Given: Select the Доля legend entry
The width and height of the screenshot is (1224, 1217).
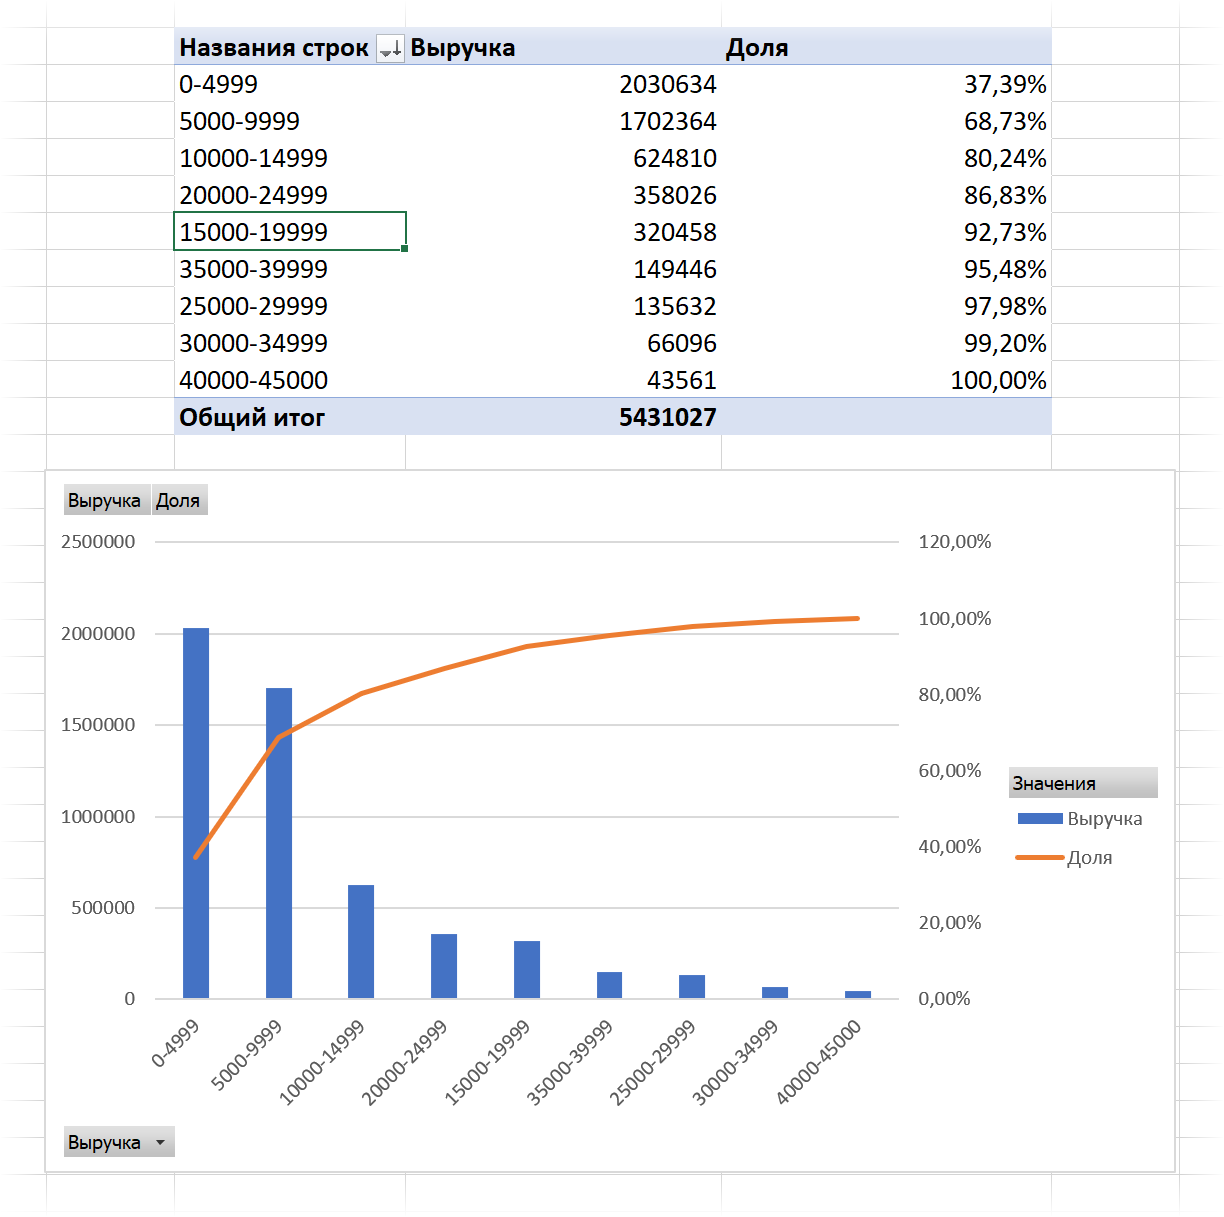Looking at the screenshot, I should (1065, 858).
